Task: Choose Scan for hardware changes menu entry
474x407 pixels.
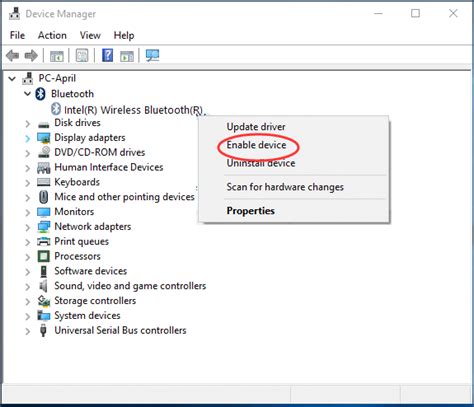Action: click(285, 187)
